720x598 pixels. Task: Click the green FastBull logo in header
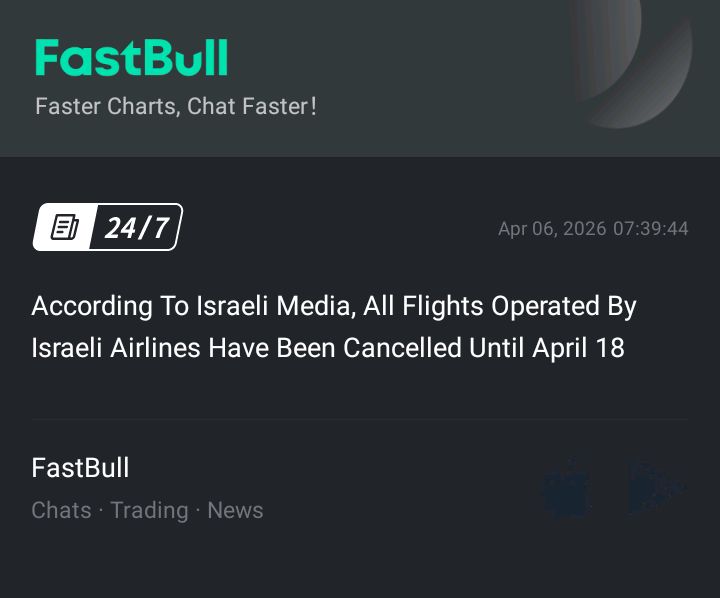[x=131, y=58]
